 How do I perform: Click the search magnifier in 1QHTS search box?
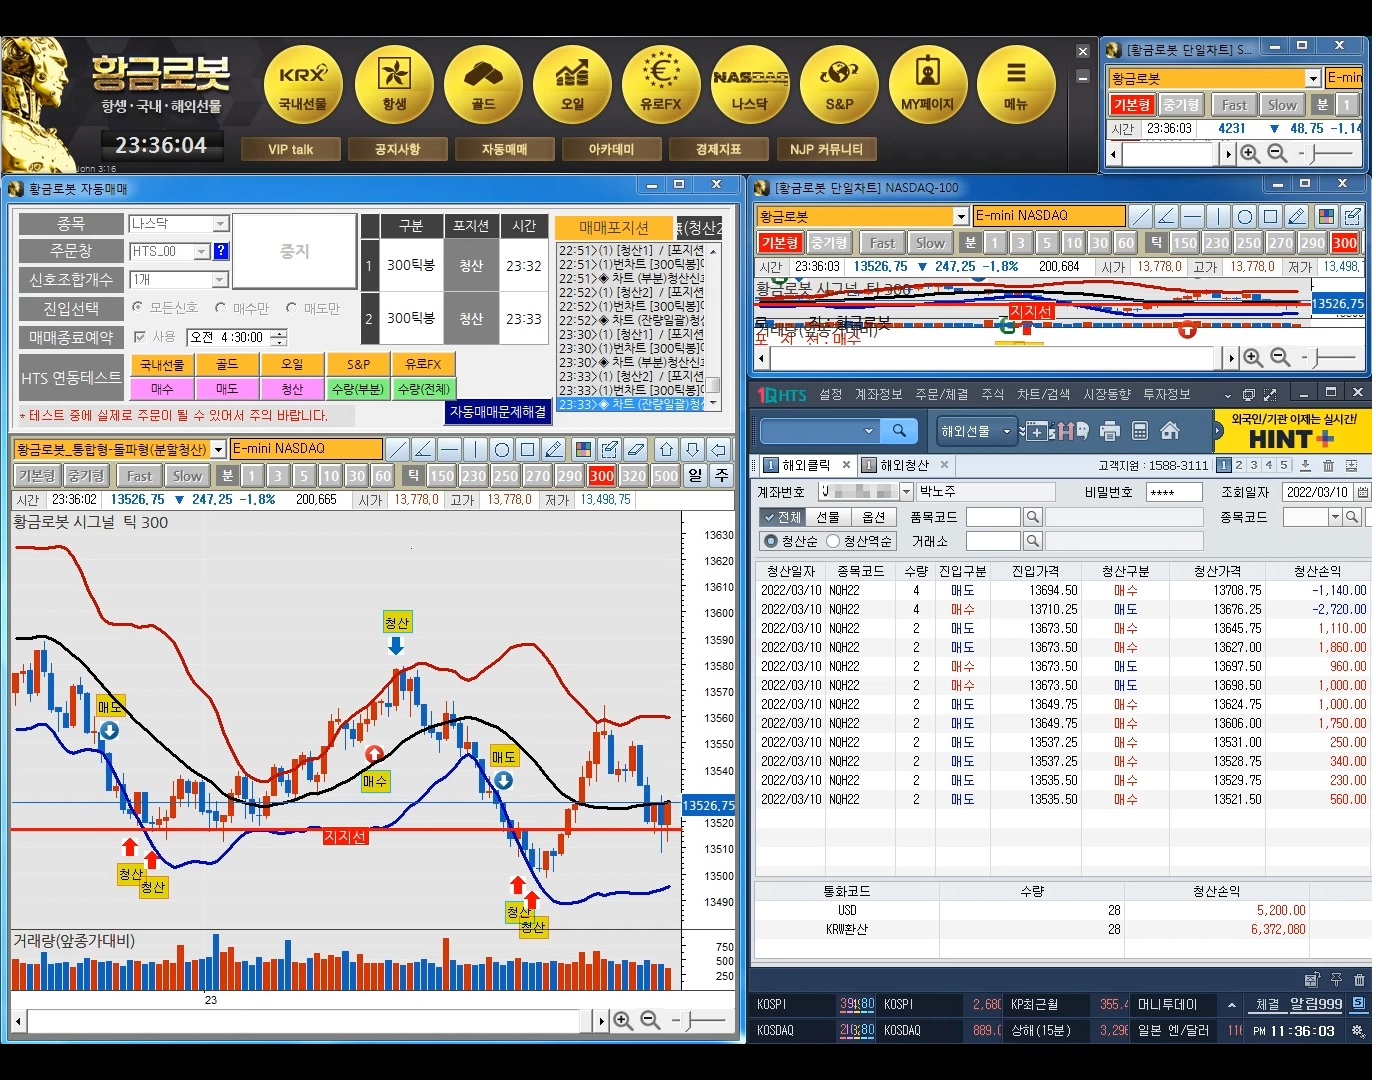coord(899,430)
